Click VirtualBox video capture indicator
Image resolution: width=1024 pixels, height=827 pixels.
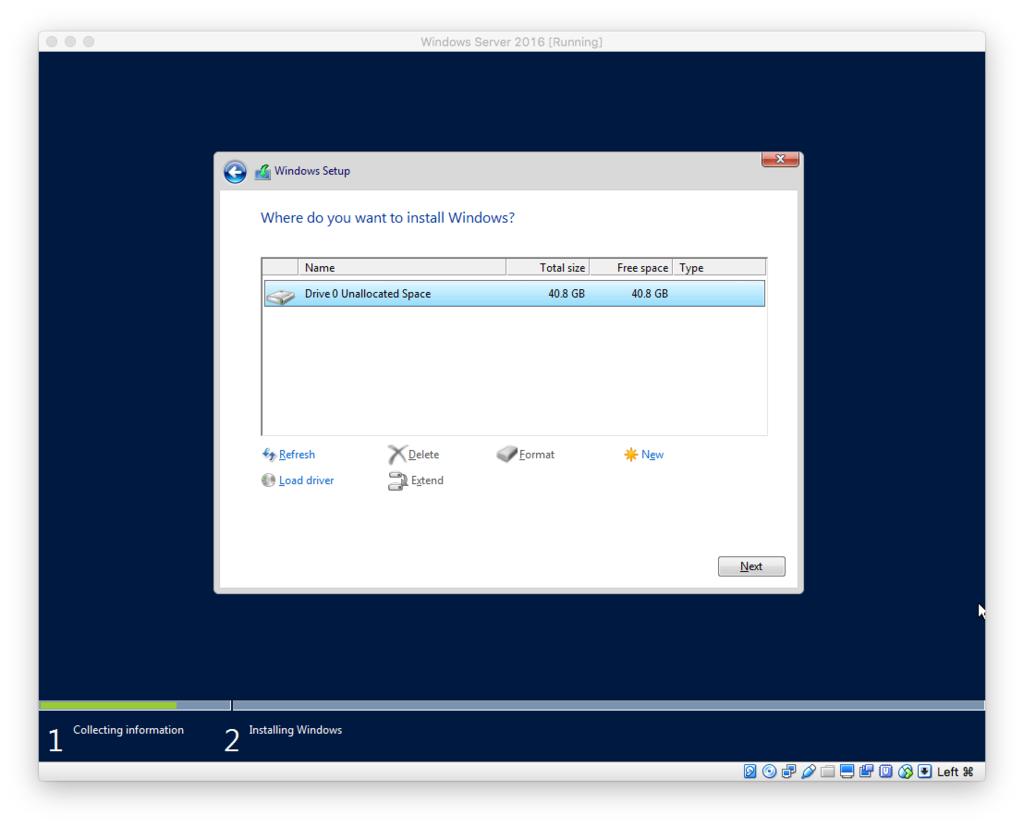pyautogui.click(x=867, y=771)
